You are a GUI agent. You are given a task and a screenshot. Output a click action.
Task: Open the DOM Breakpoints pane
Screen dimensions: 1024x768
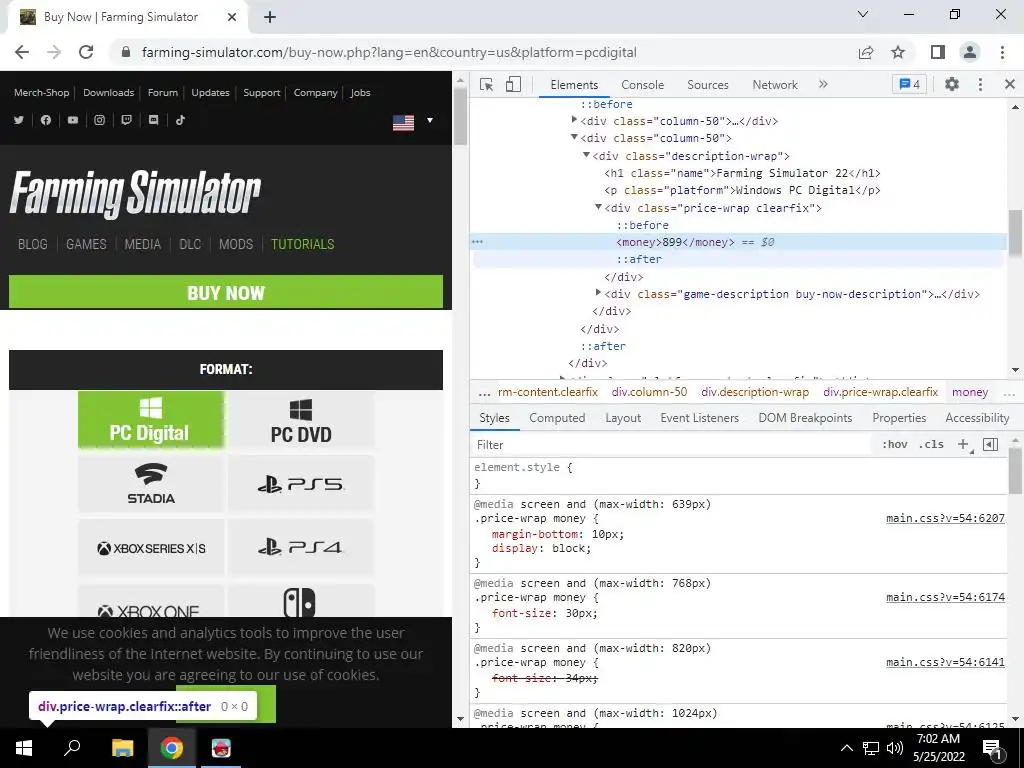pos(805,418)
